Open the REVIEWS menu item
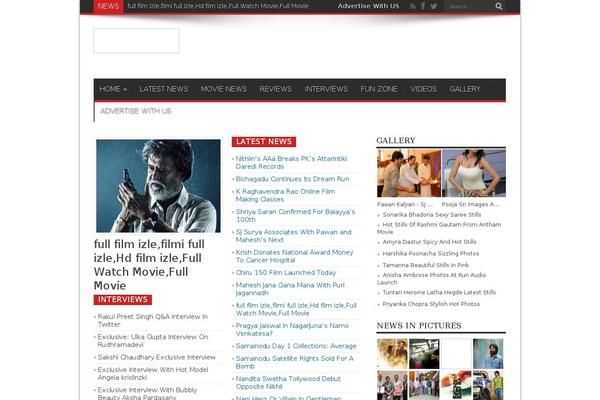Screen dimensions: 600x400 click(x=276, y=89)
